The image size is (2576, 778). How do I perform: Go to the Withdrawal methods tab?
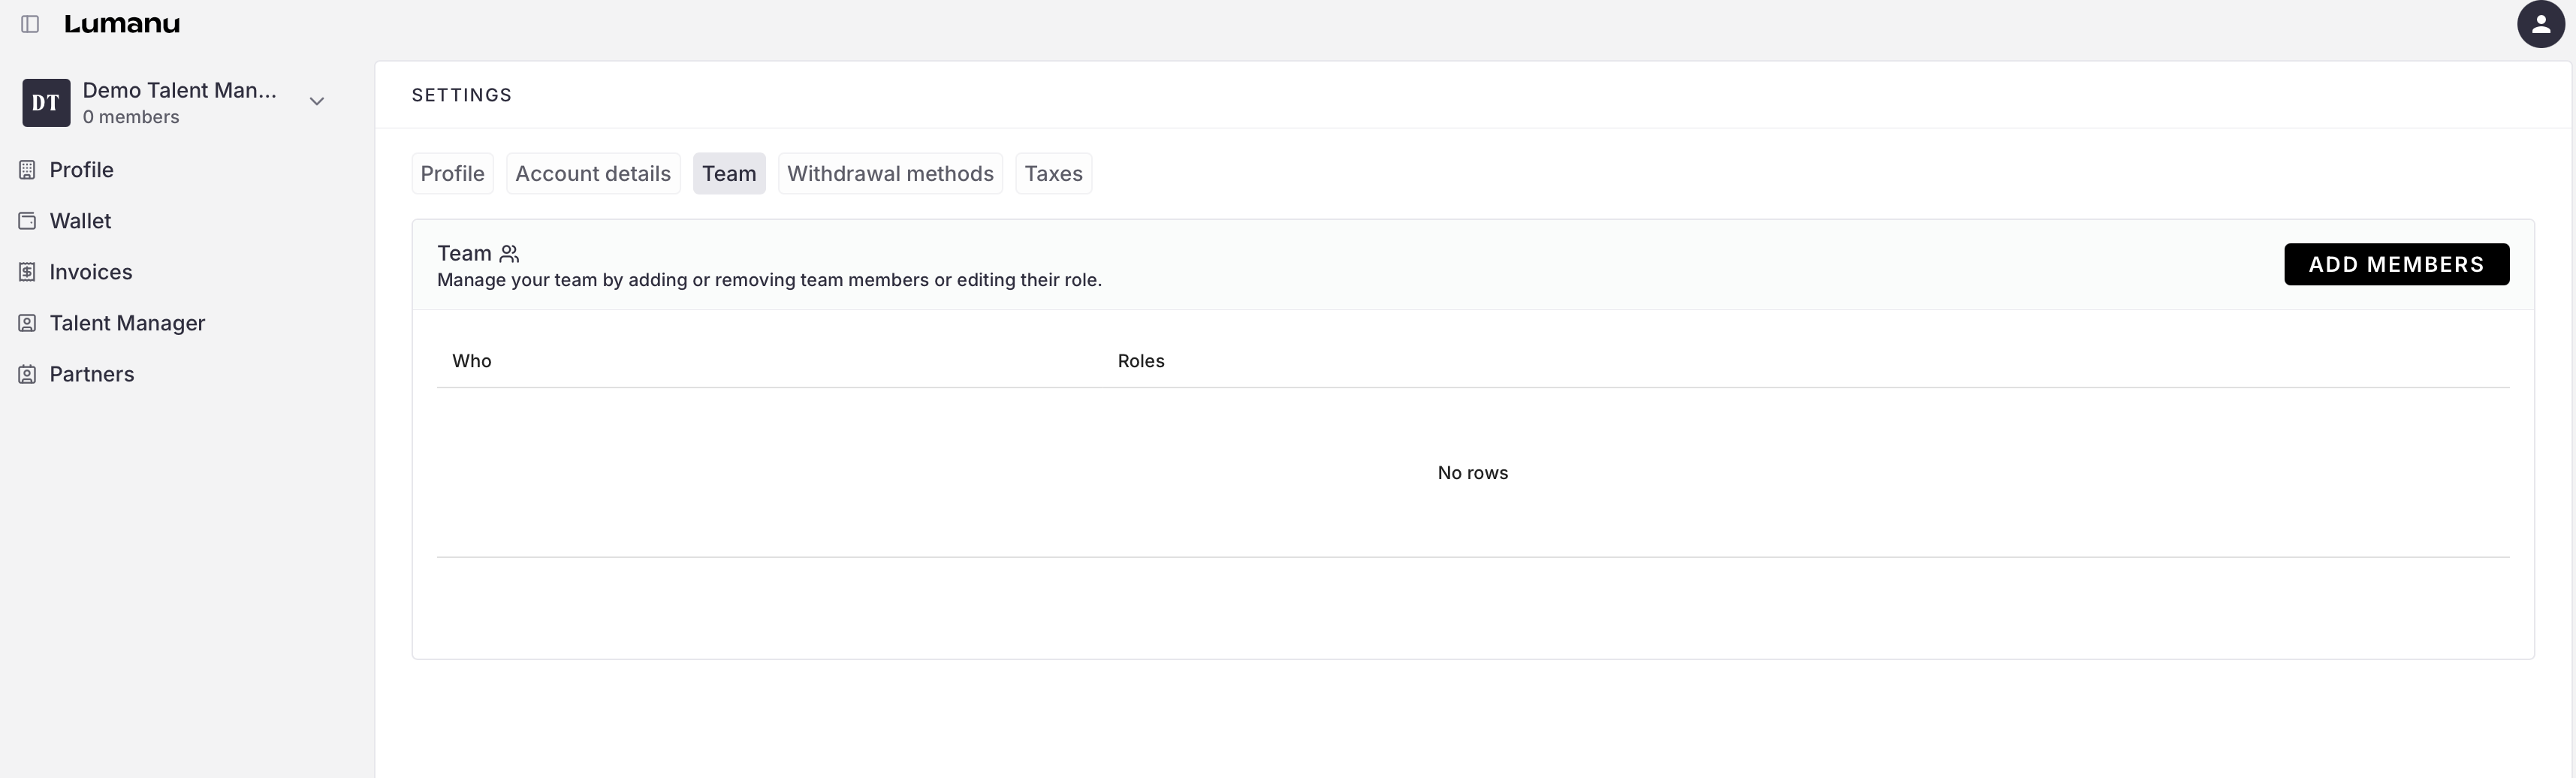(889, 174)
